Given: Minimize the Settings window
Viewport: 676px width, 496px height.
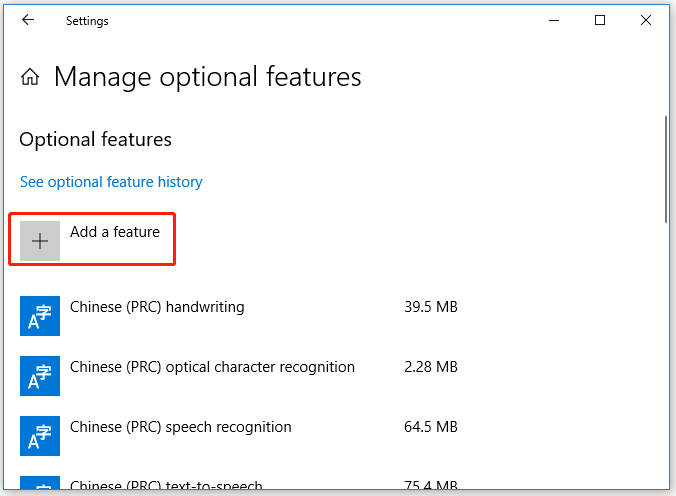Looking at the screenshot, I should (x=554, y=20).
